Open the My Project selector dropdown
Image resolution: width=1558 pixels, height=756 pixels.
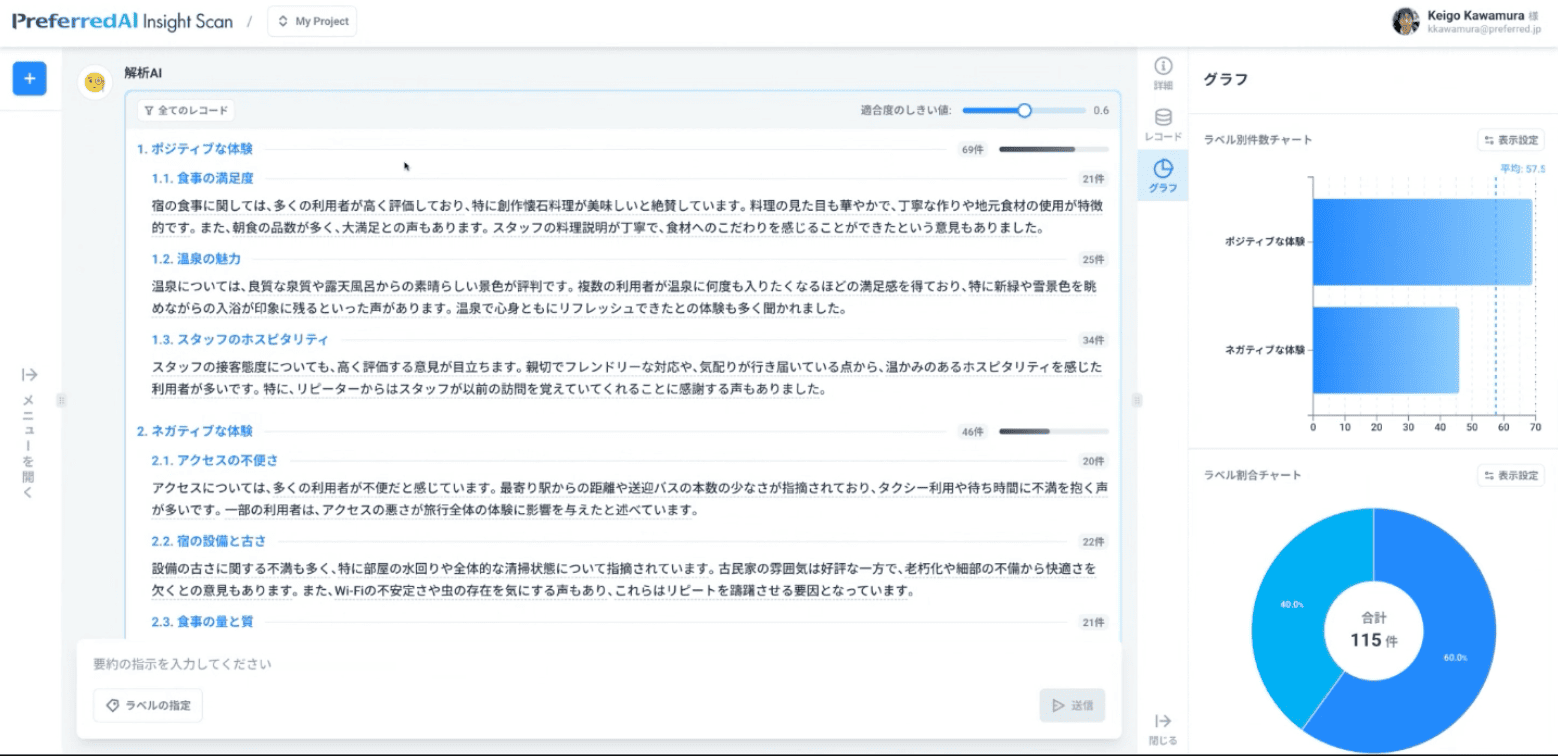coord(311,21)
